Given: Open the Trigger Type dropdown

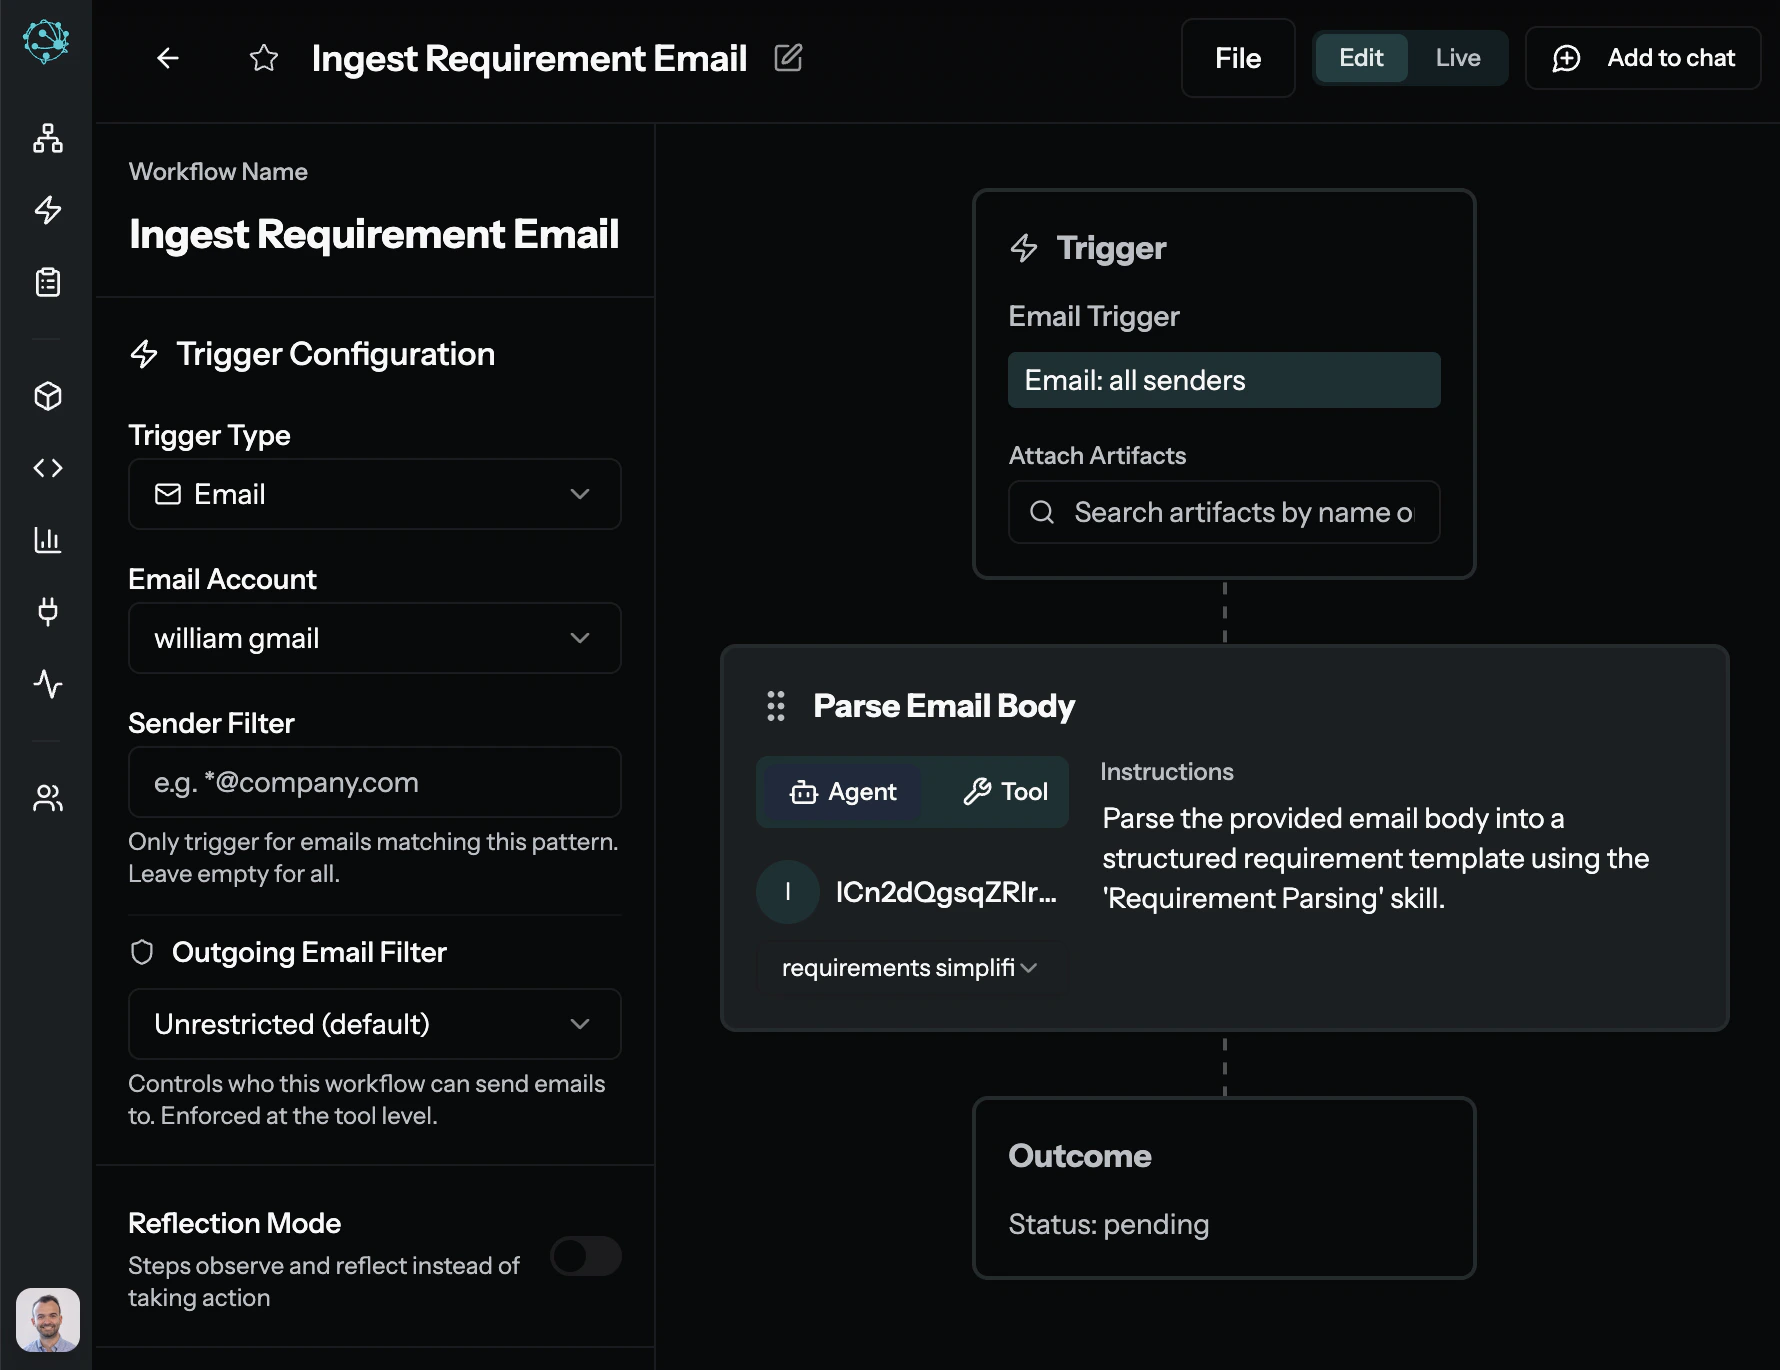Looking at the screenshot, I should (374, 494).
